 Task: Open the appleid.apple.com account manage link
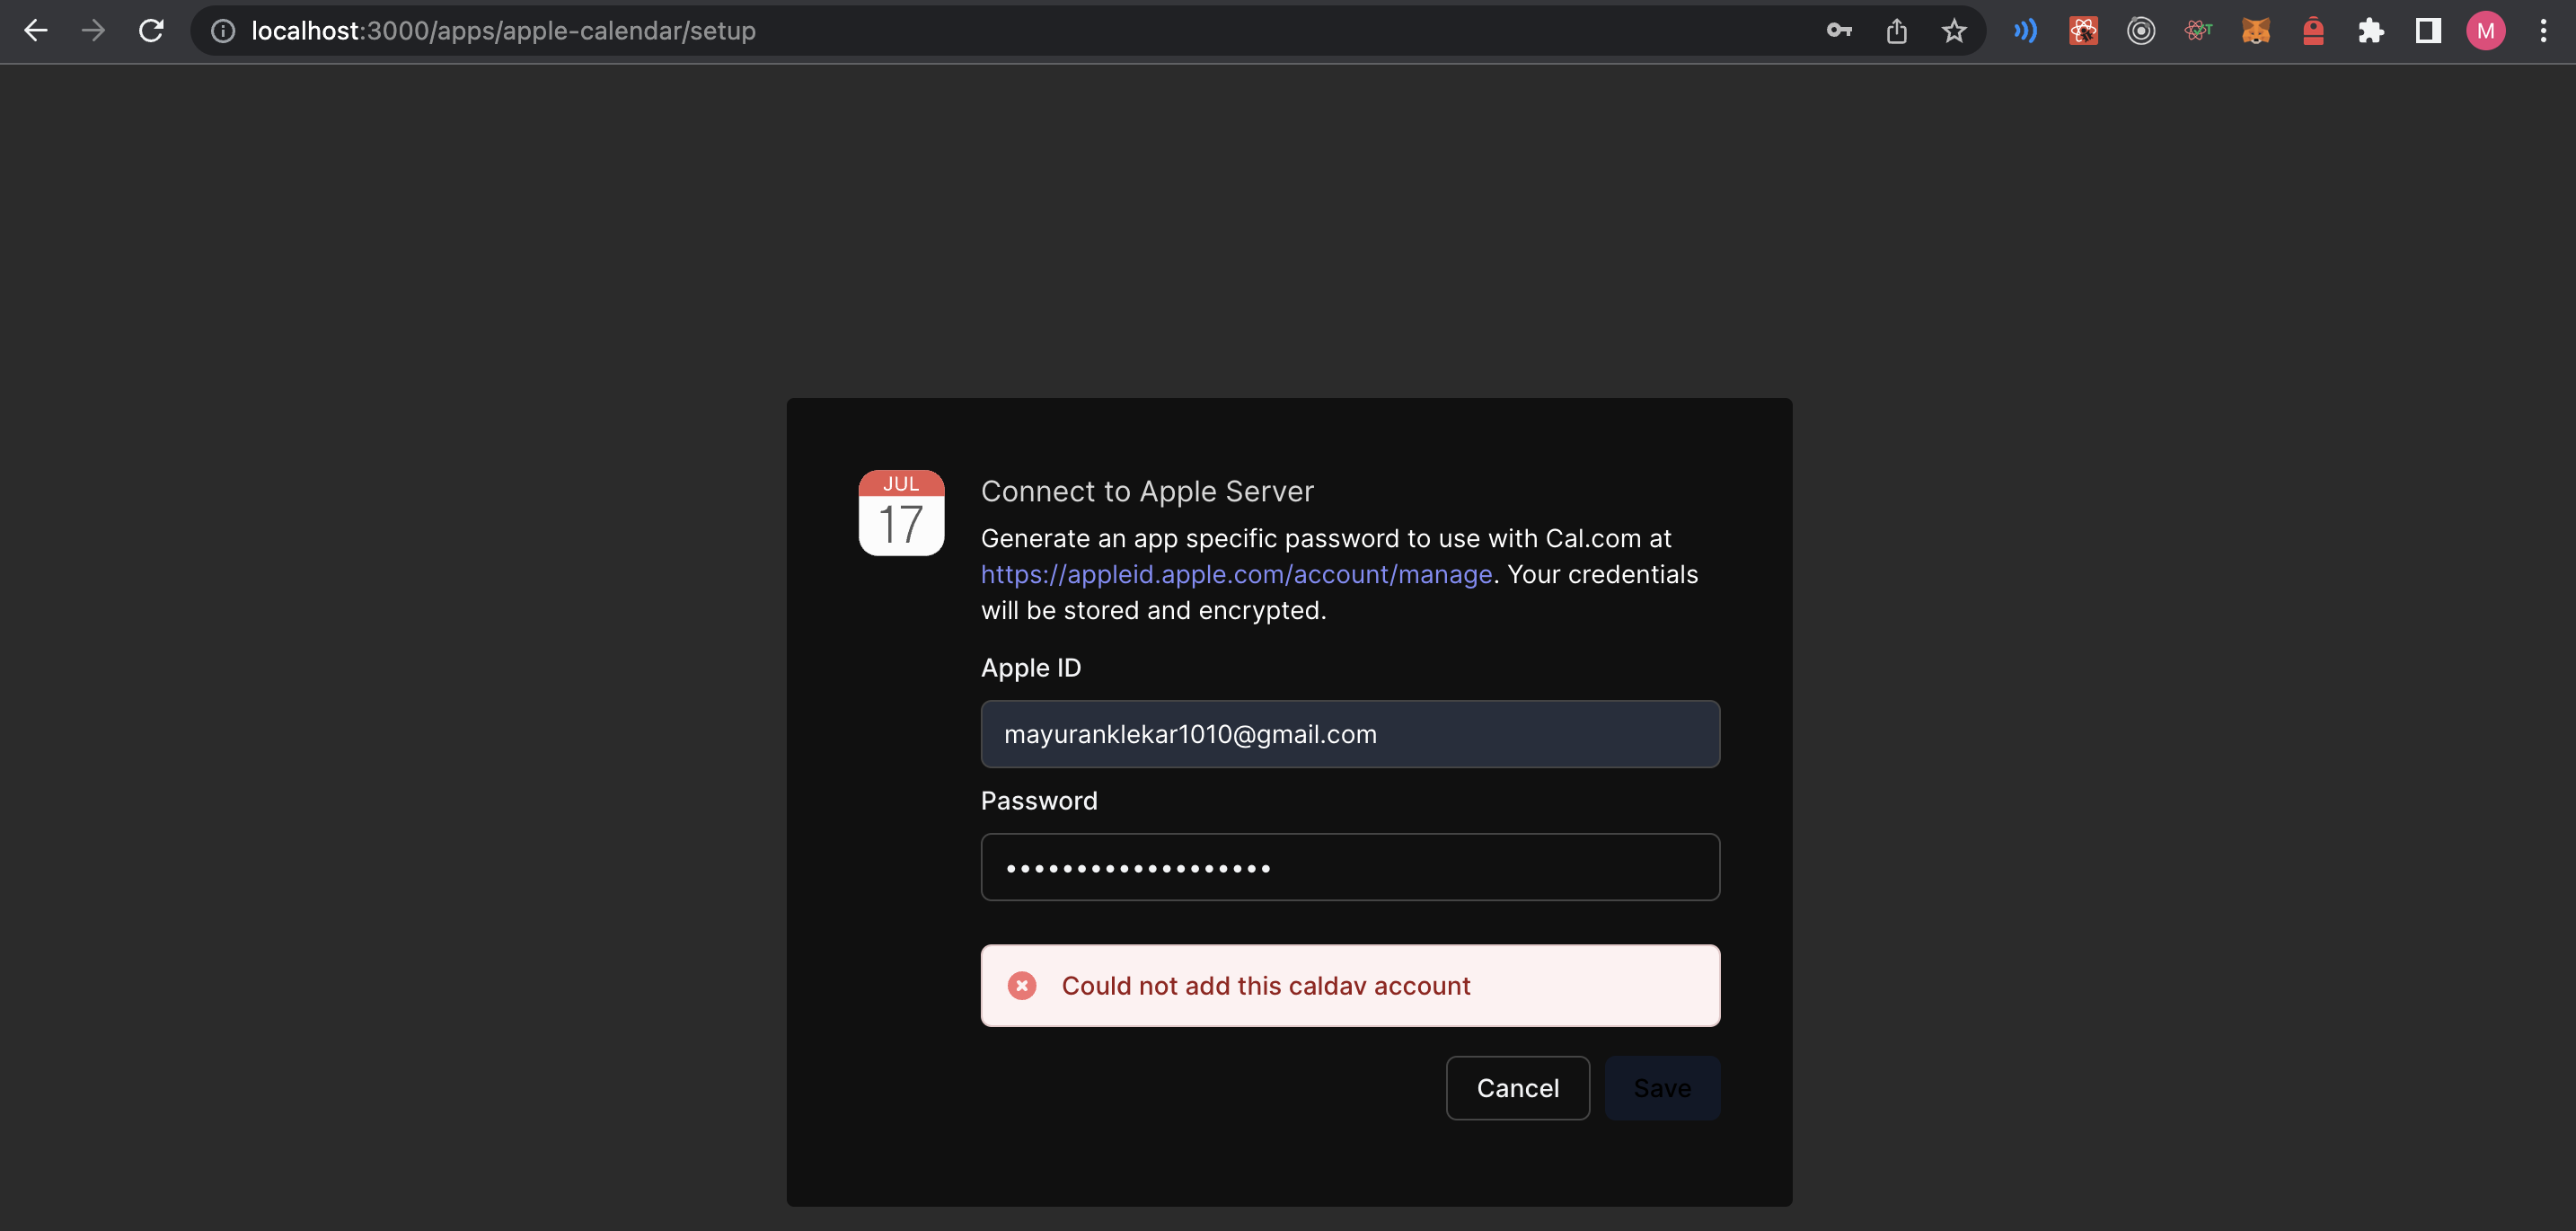tap(1236, 574)
